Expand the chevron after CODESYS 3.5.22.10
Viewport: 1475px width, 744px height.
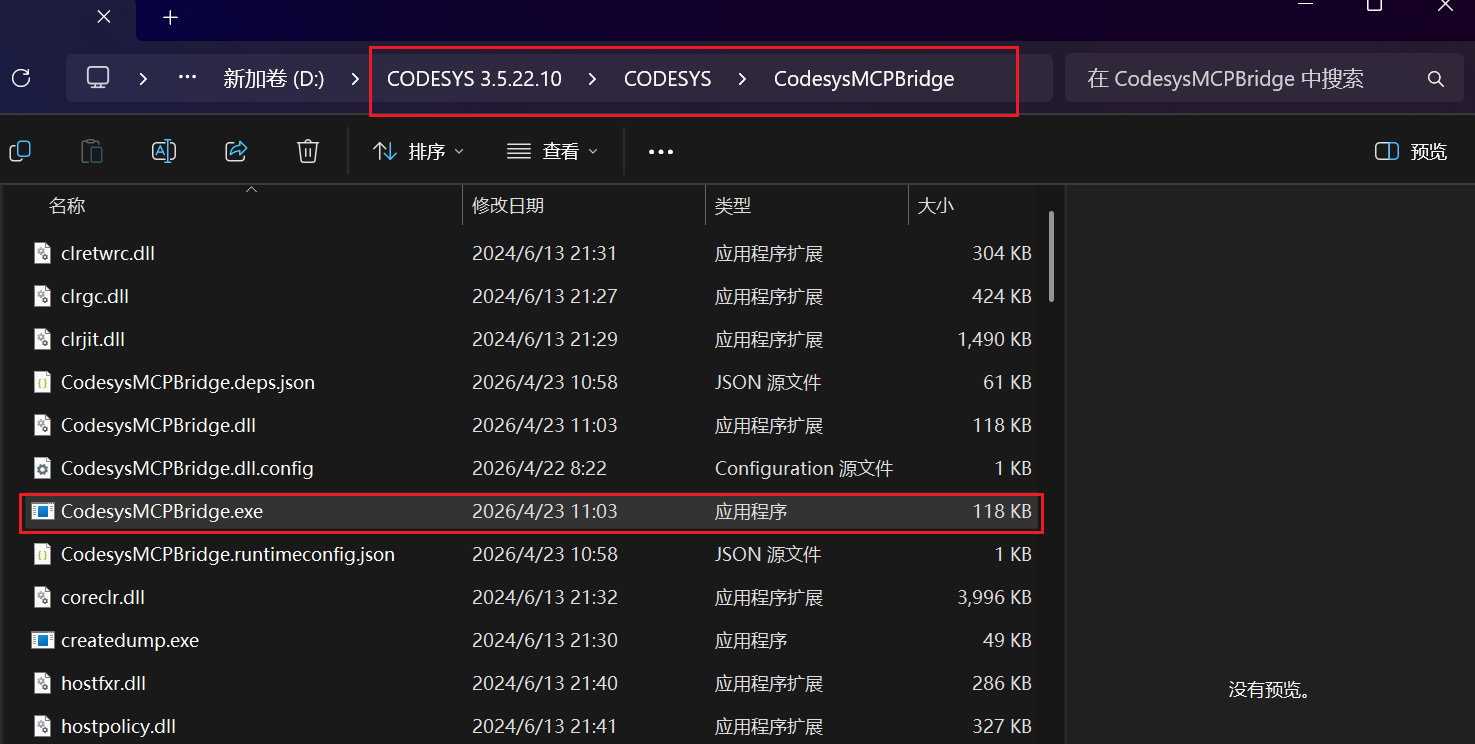[593, 78]
